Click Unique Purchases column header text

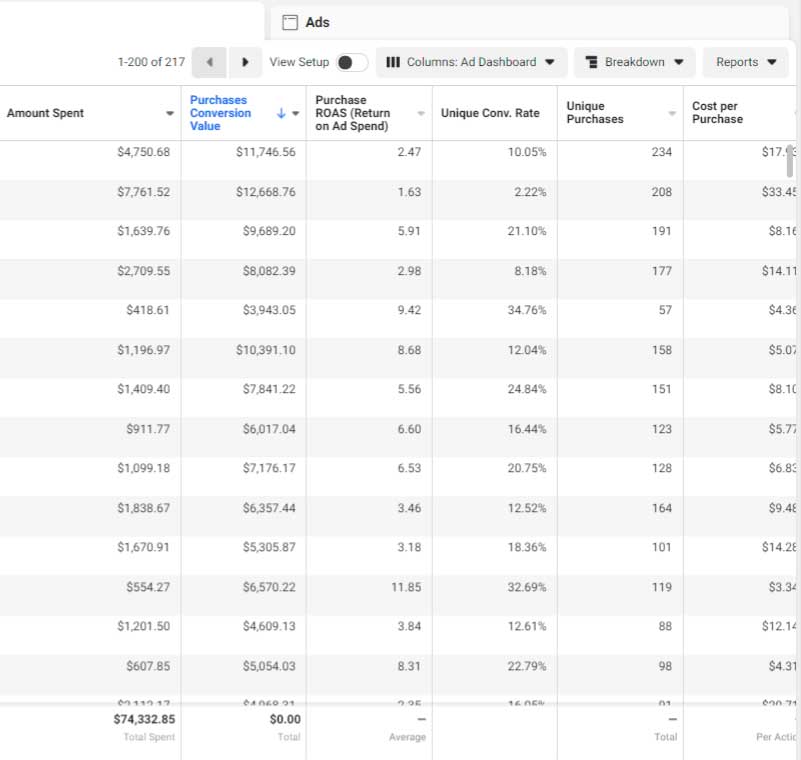click(595, 112)
